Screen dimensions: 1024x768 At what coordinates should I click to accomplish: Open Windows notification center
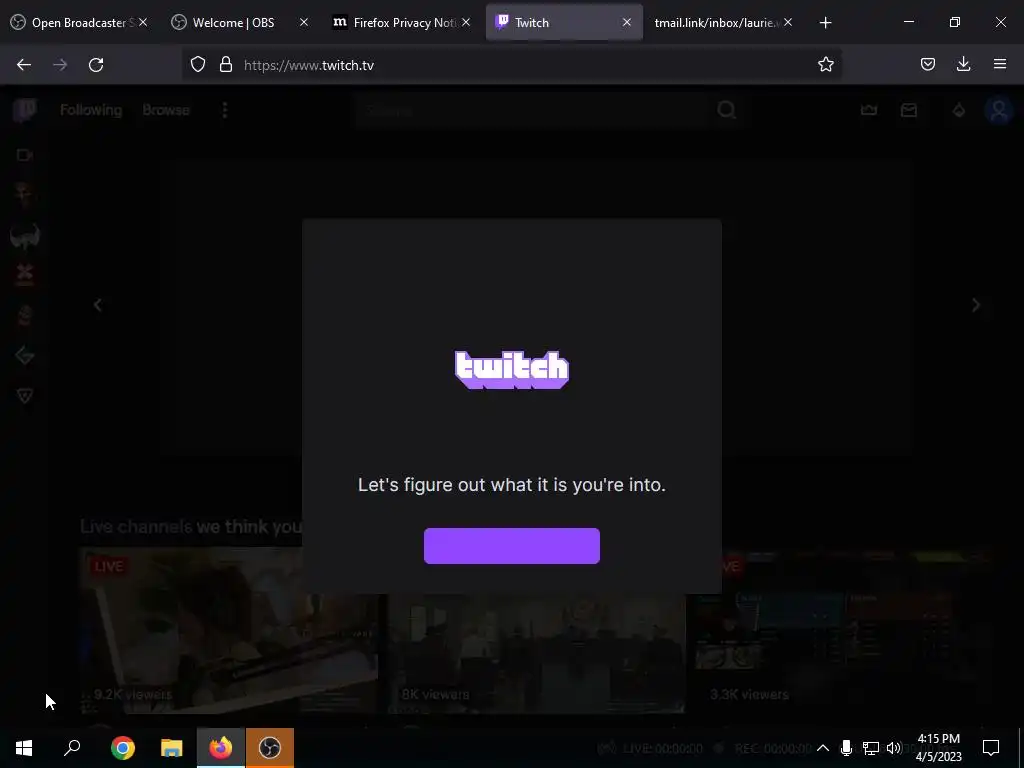[x=991, y=748]
